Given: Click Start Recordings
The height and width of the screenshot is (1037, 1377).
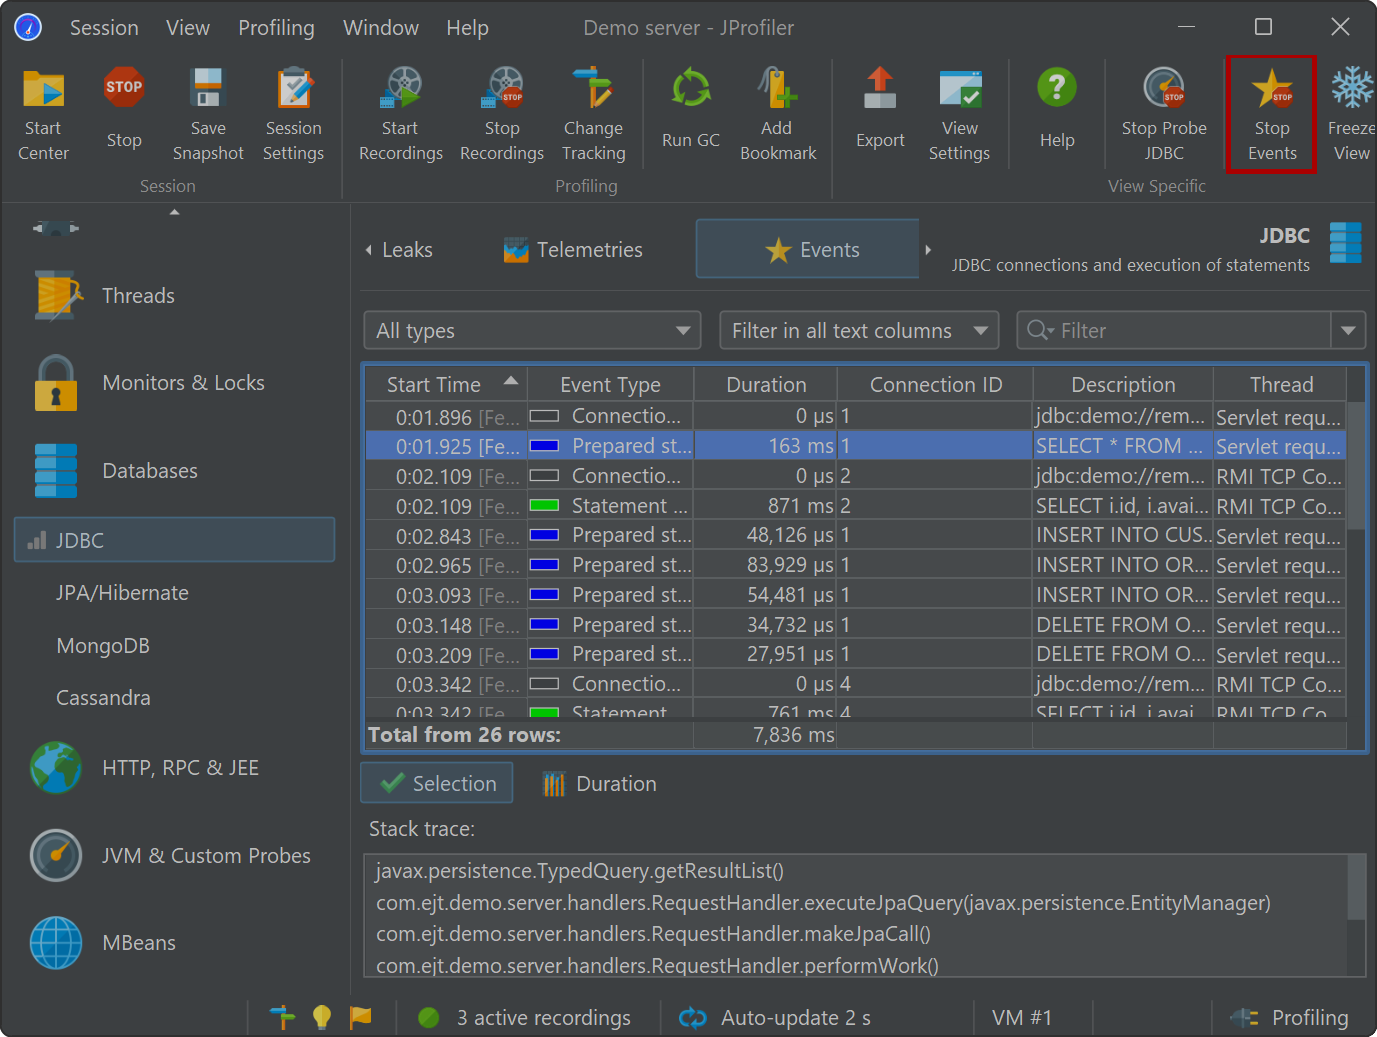Looking at the screenshot, I should click(x=401, y=114).
